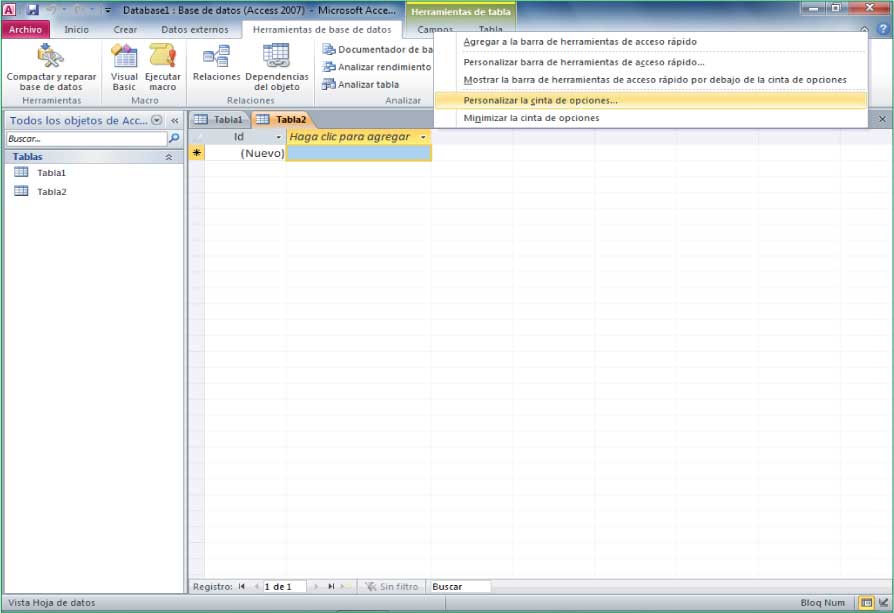The height and width of the screenshot is (613, 894).
Task: Collapse the Tablas group
Action: tap(169, 157)
